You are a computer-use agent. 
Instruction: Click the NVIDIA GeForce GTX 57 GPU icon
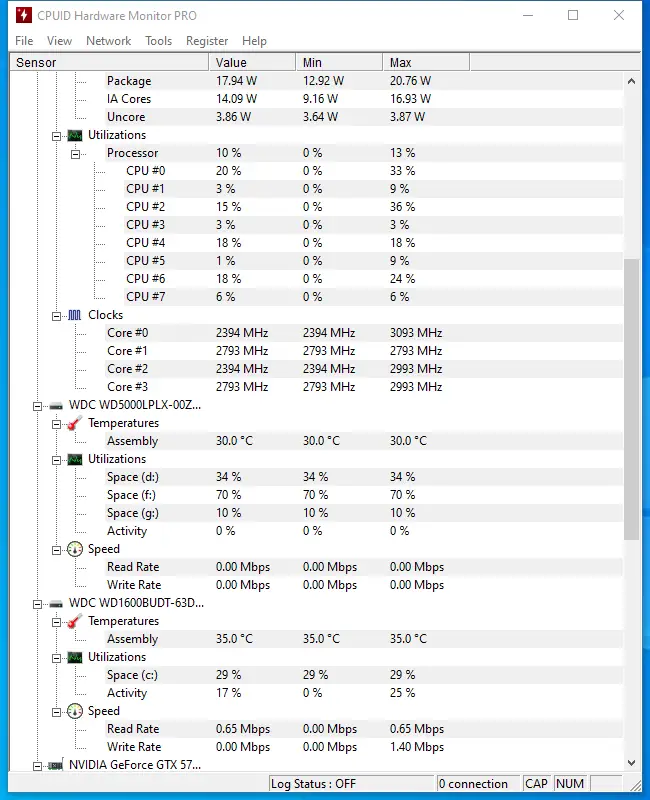(x=55, y=765)
